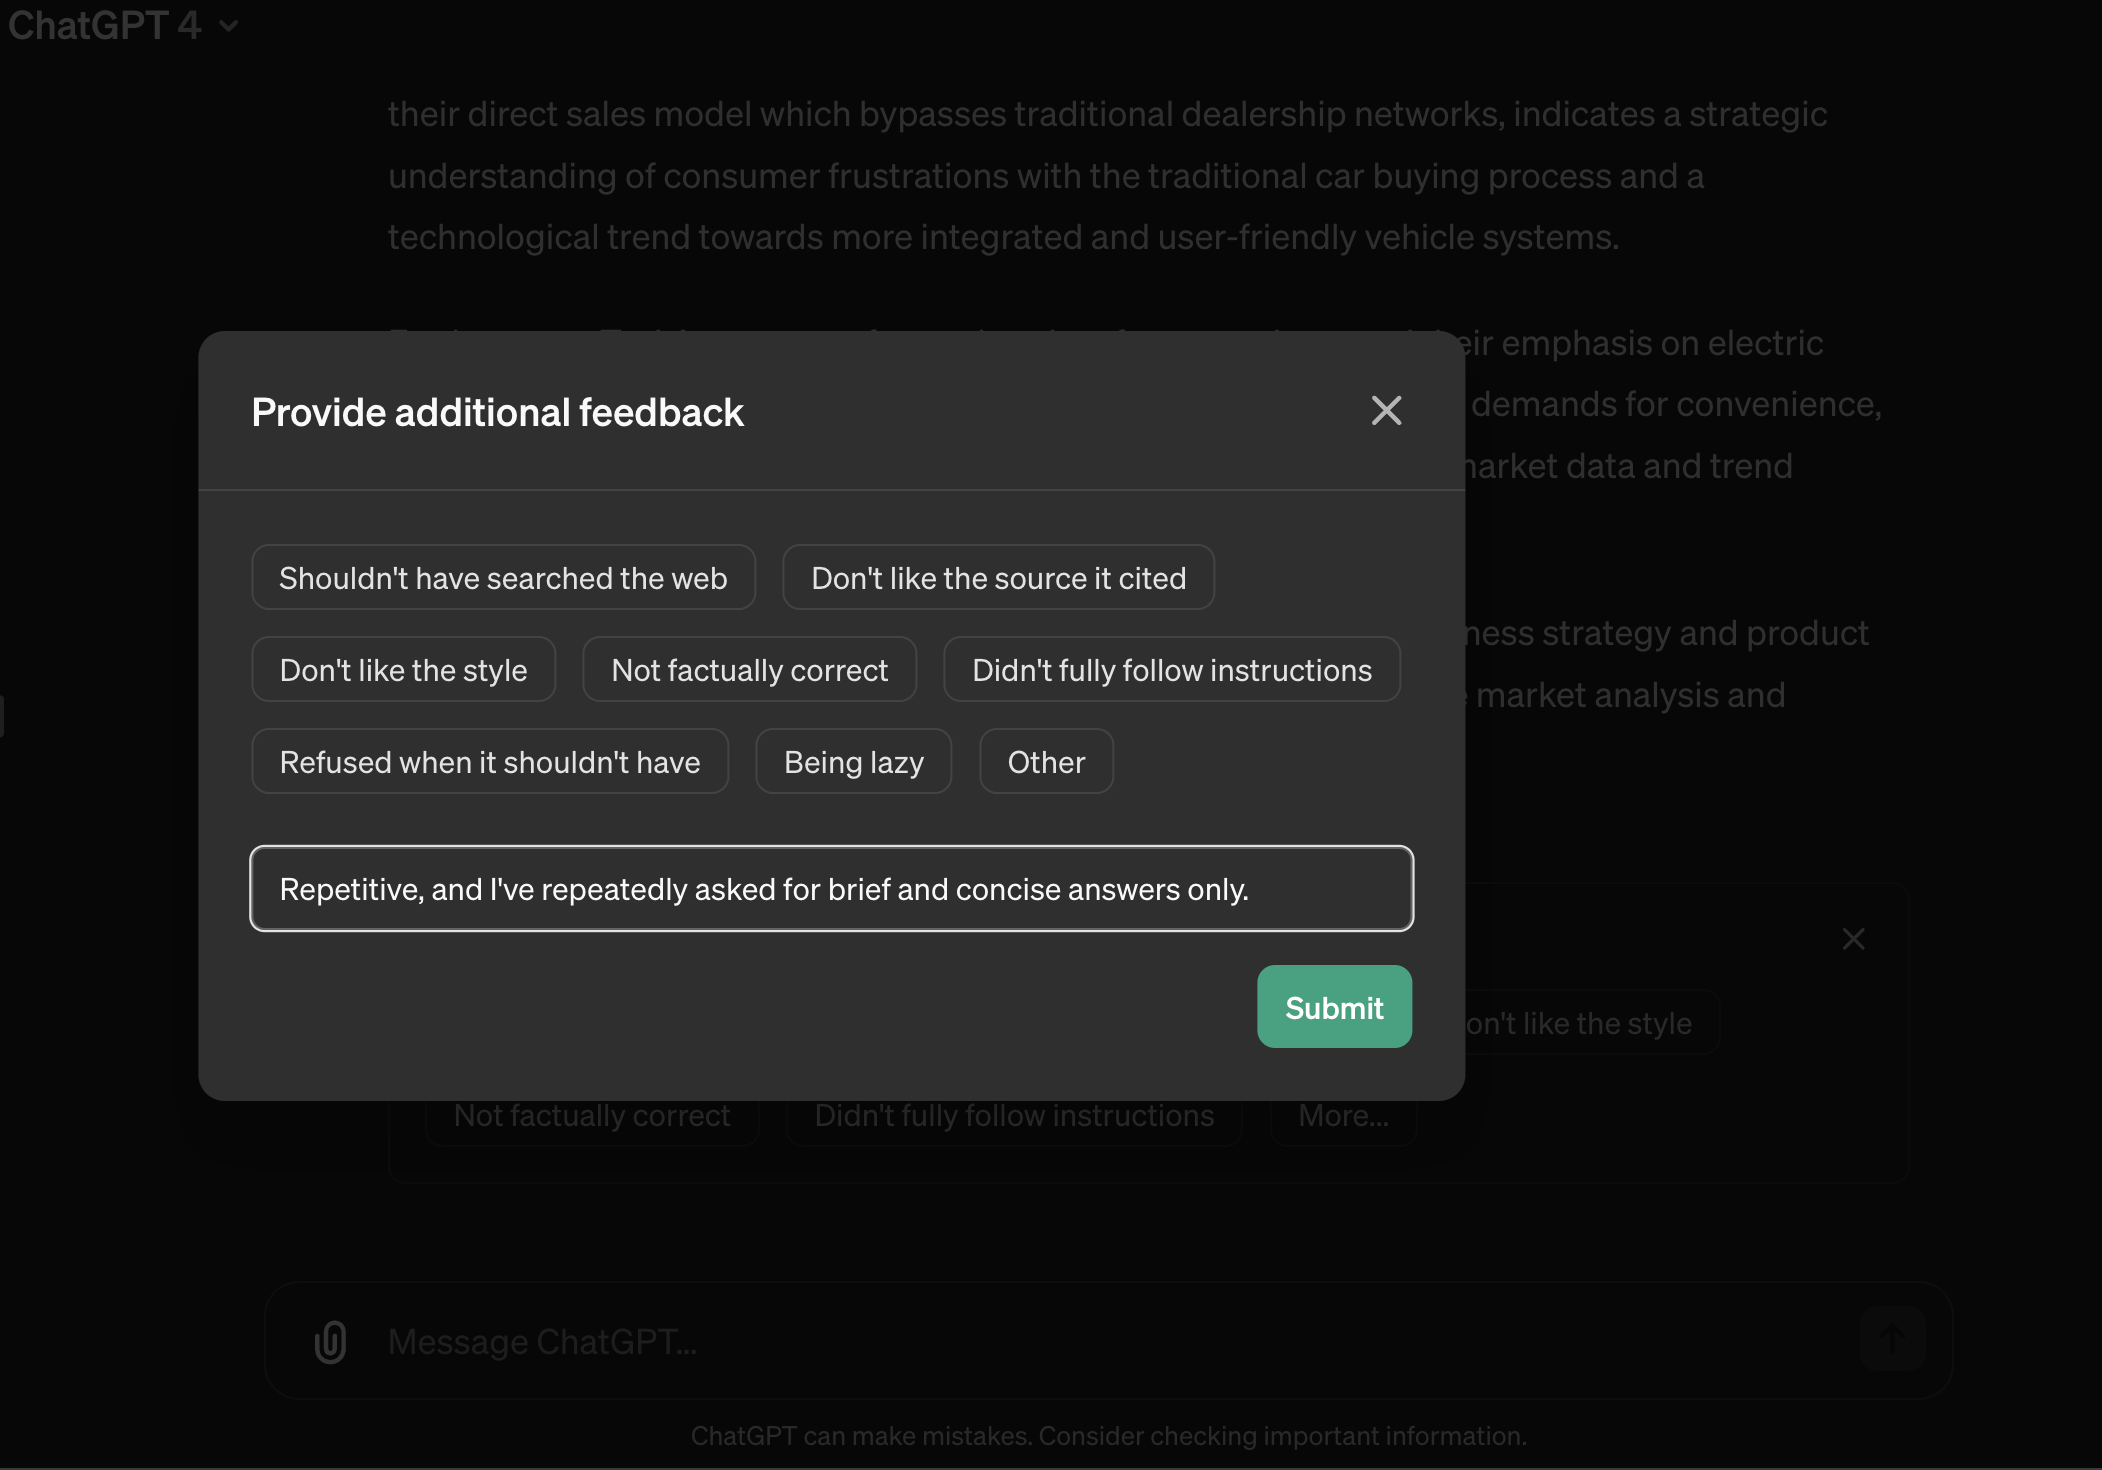Dismiss the background feedback panel X icon

pos(1853,939)
